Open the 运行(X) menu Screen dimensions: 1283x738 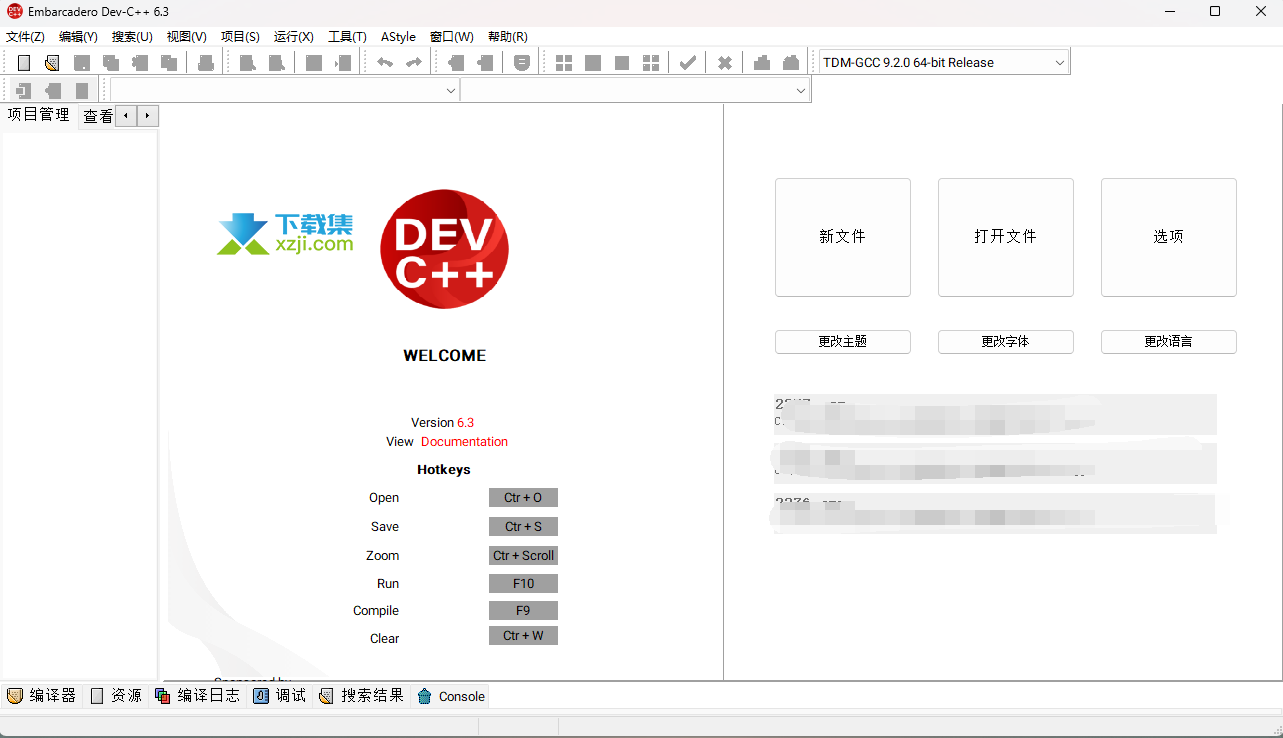(294, 37)
